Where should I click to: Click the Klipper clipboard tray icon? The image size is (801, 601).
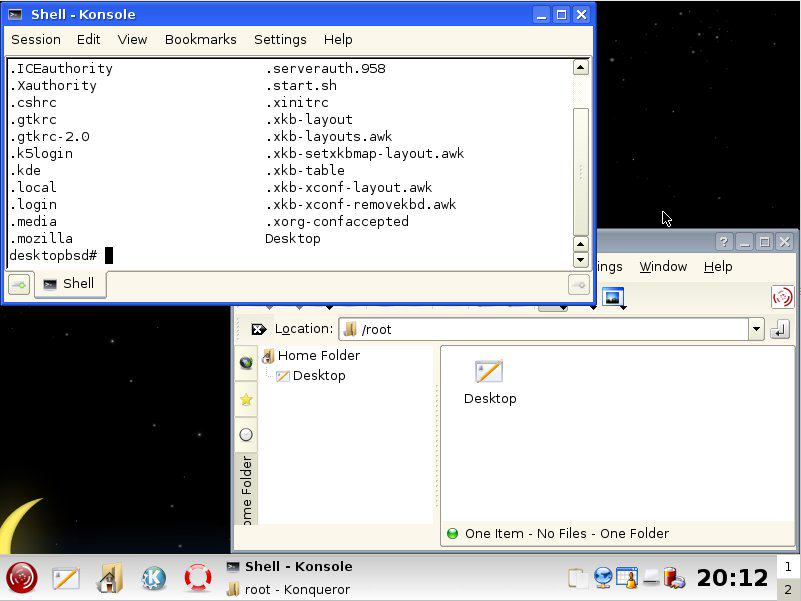point(575,578)
